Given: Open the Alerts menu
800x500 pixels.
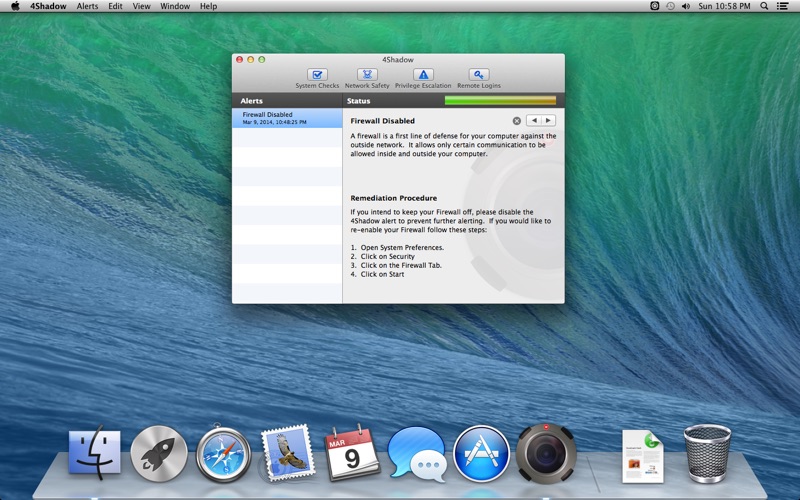Looking at the screenshot, I should click(x=87, y=6).
